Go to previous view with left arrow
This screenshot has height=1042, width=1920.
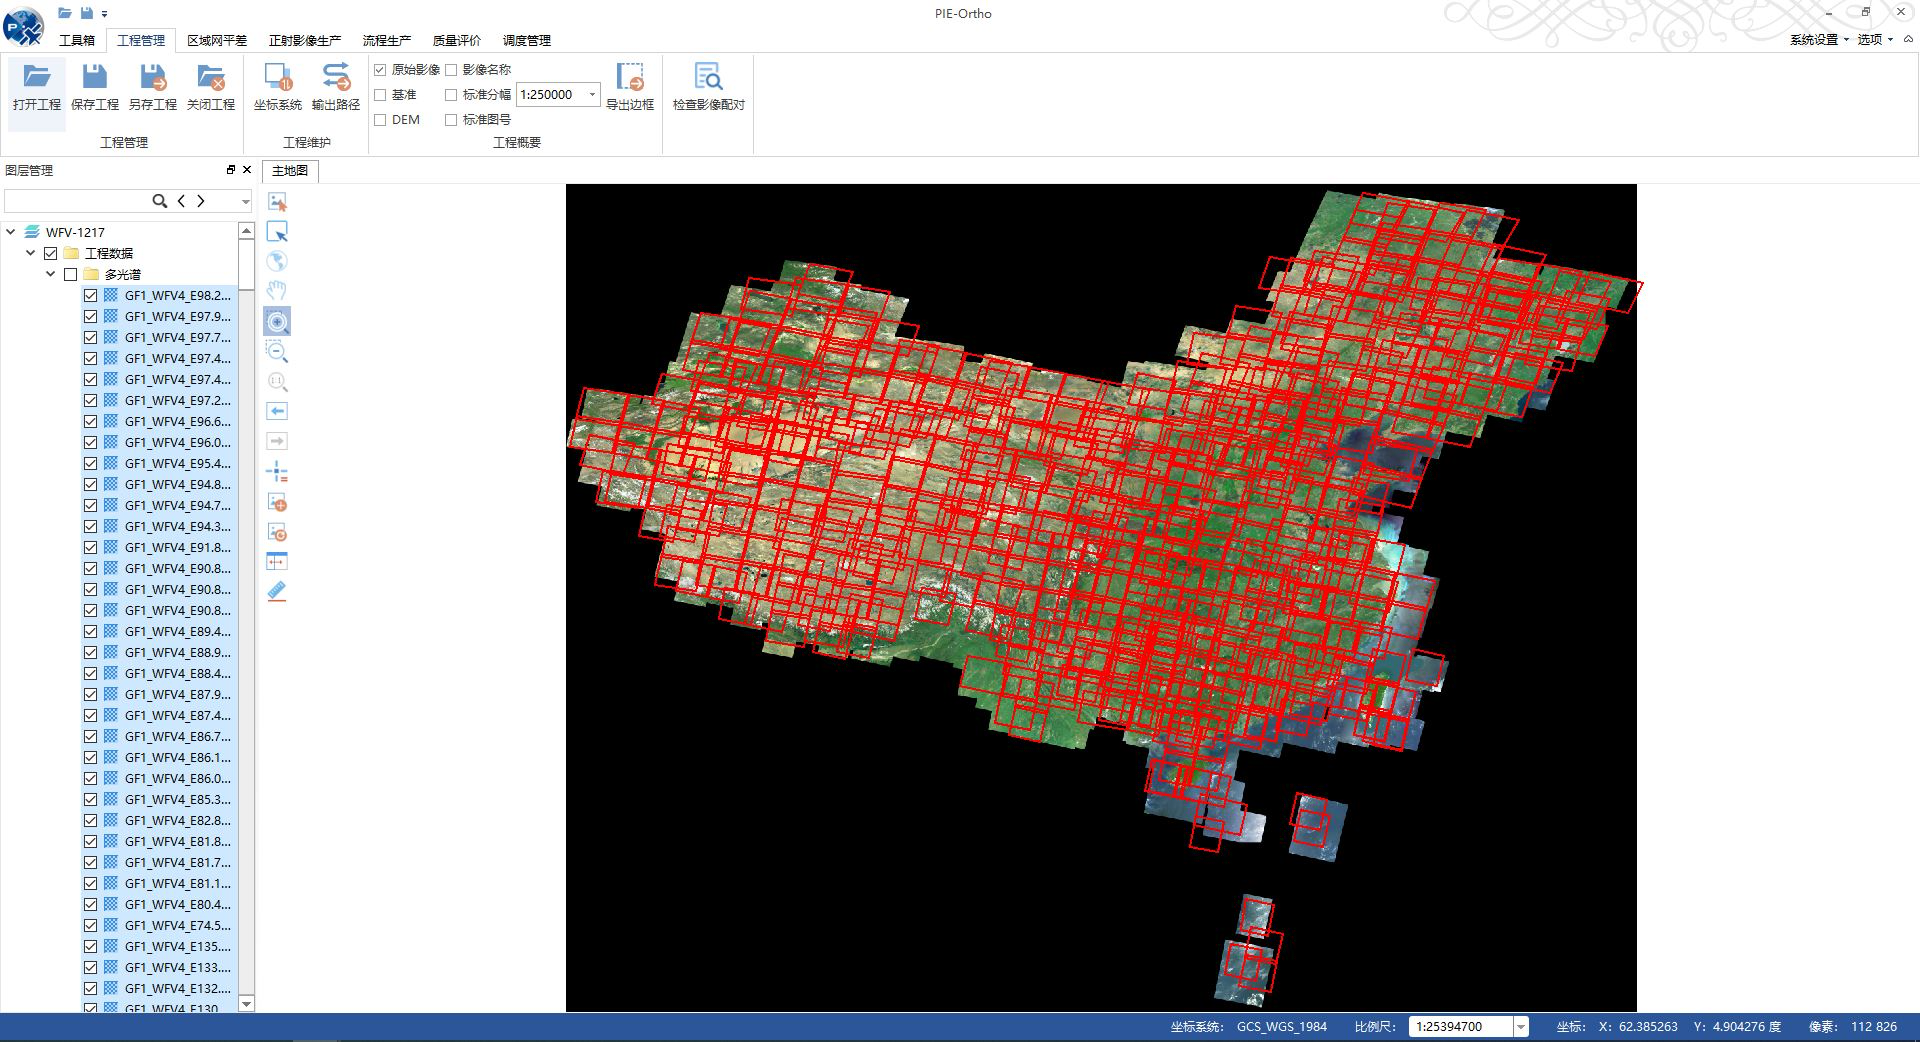click(x=278, y=411)
